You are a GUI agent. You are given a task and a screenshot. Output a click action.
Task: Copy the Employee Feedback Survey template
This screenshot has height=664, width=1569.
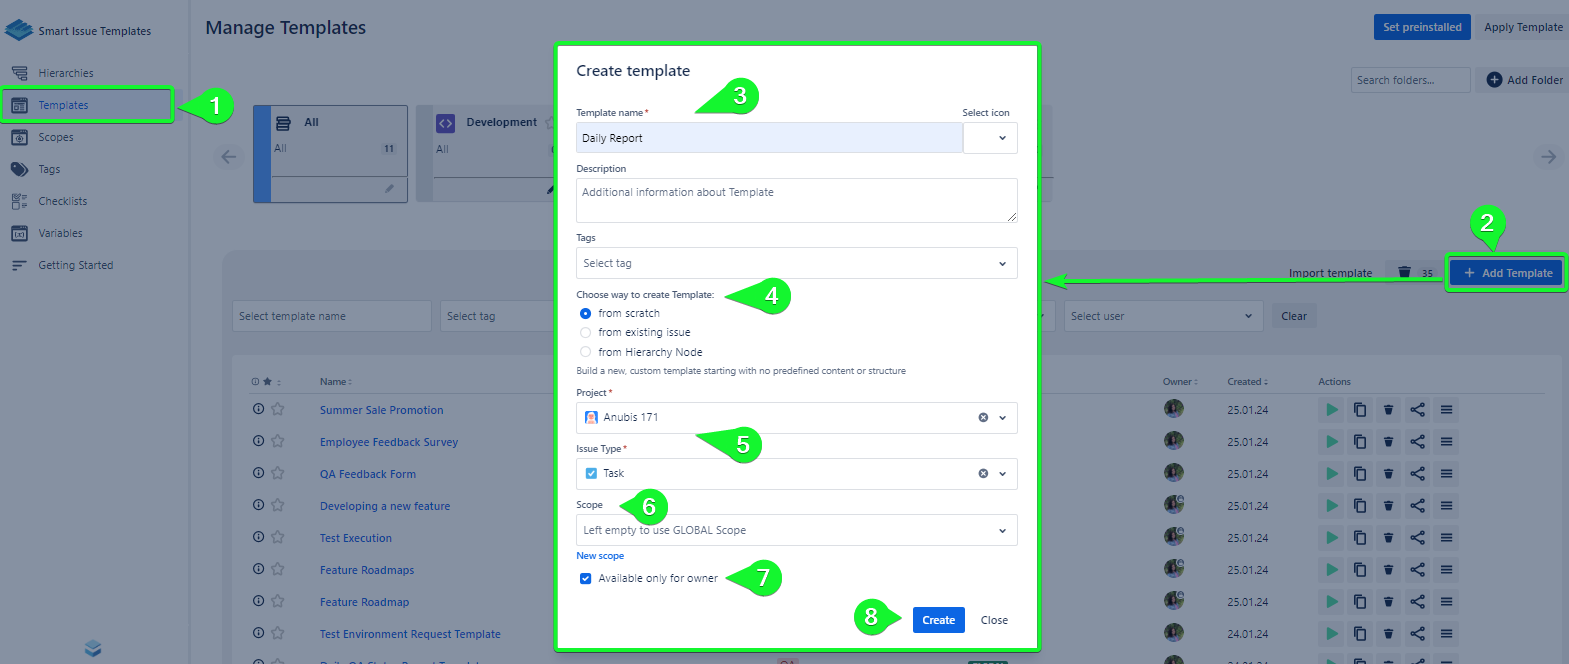click(x=1360, y=442)
